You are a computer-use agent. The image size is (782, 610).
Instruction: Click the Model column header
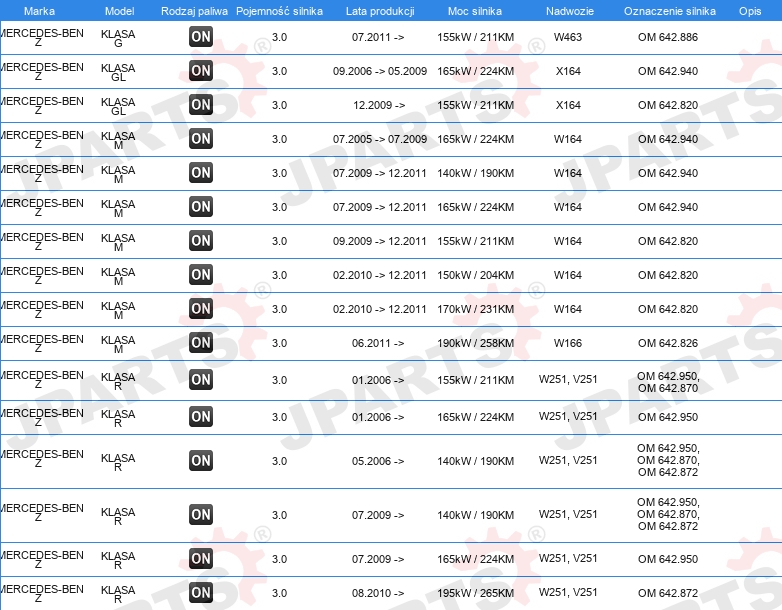(120, 11)
